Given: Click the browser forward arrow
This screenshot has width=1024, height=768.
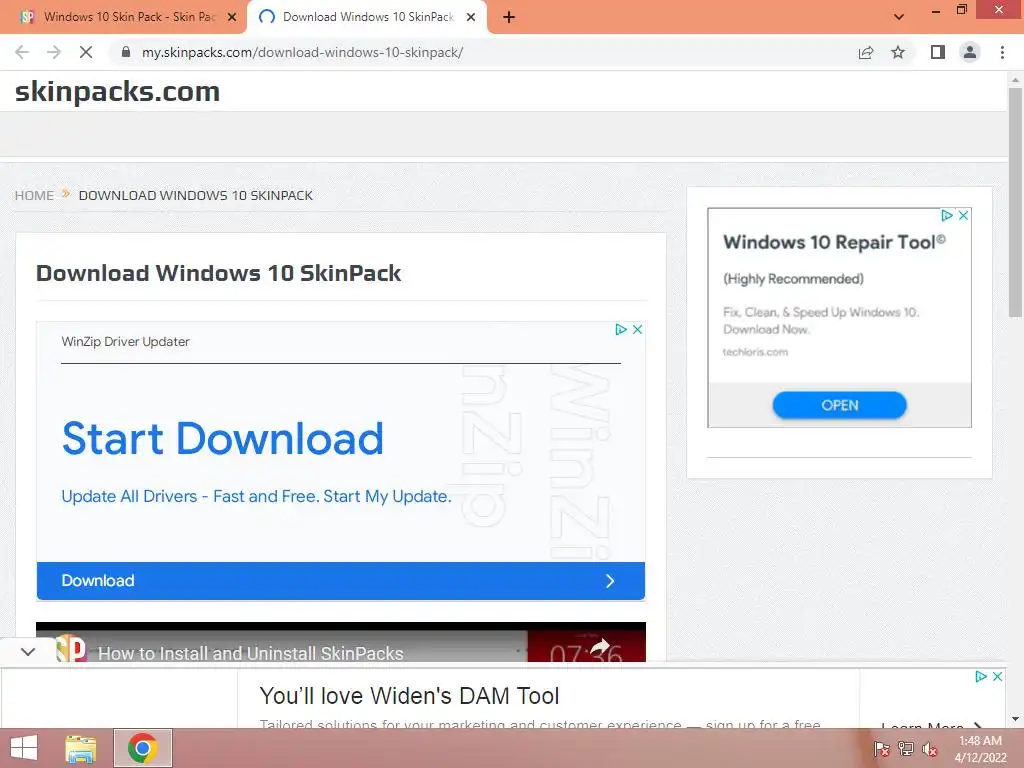Looking at the screenshot, I should point(54,52).
